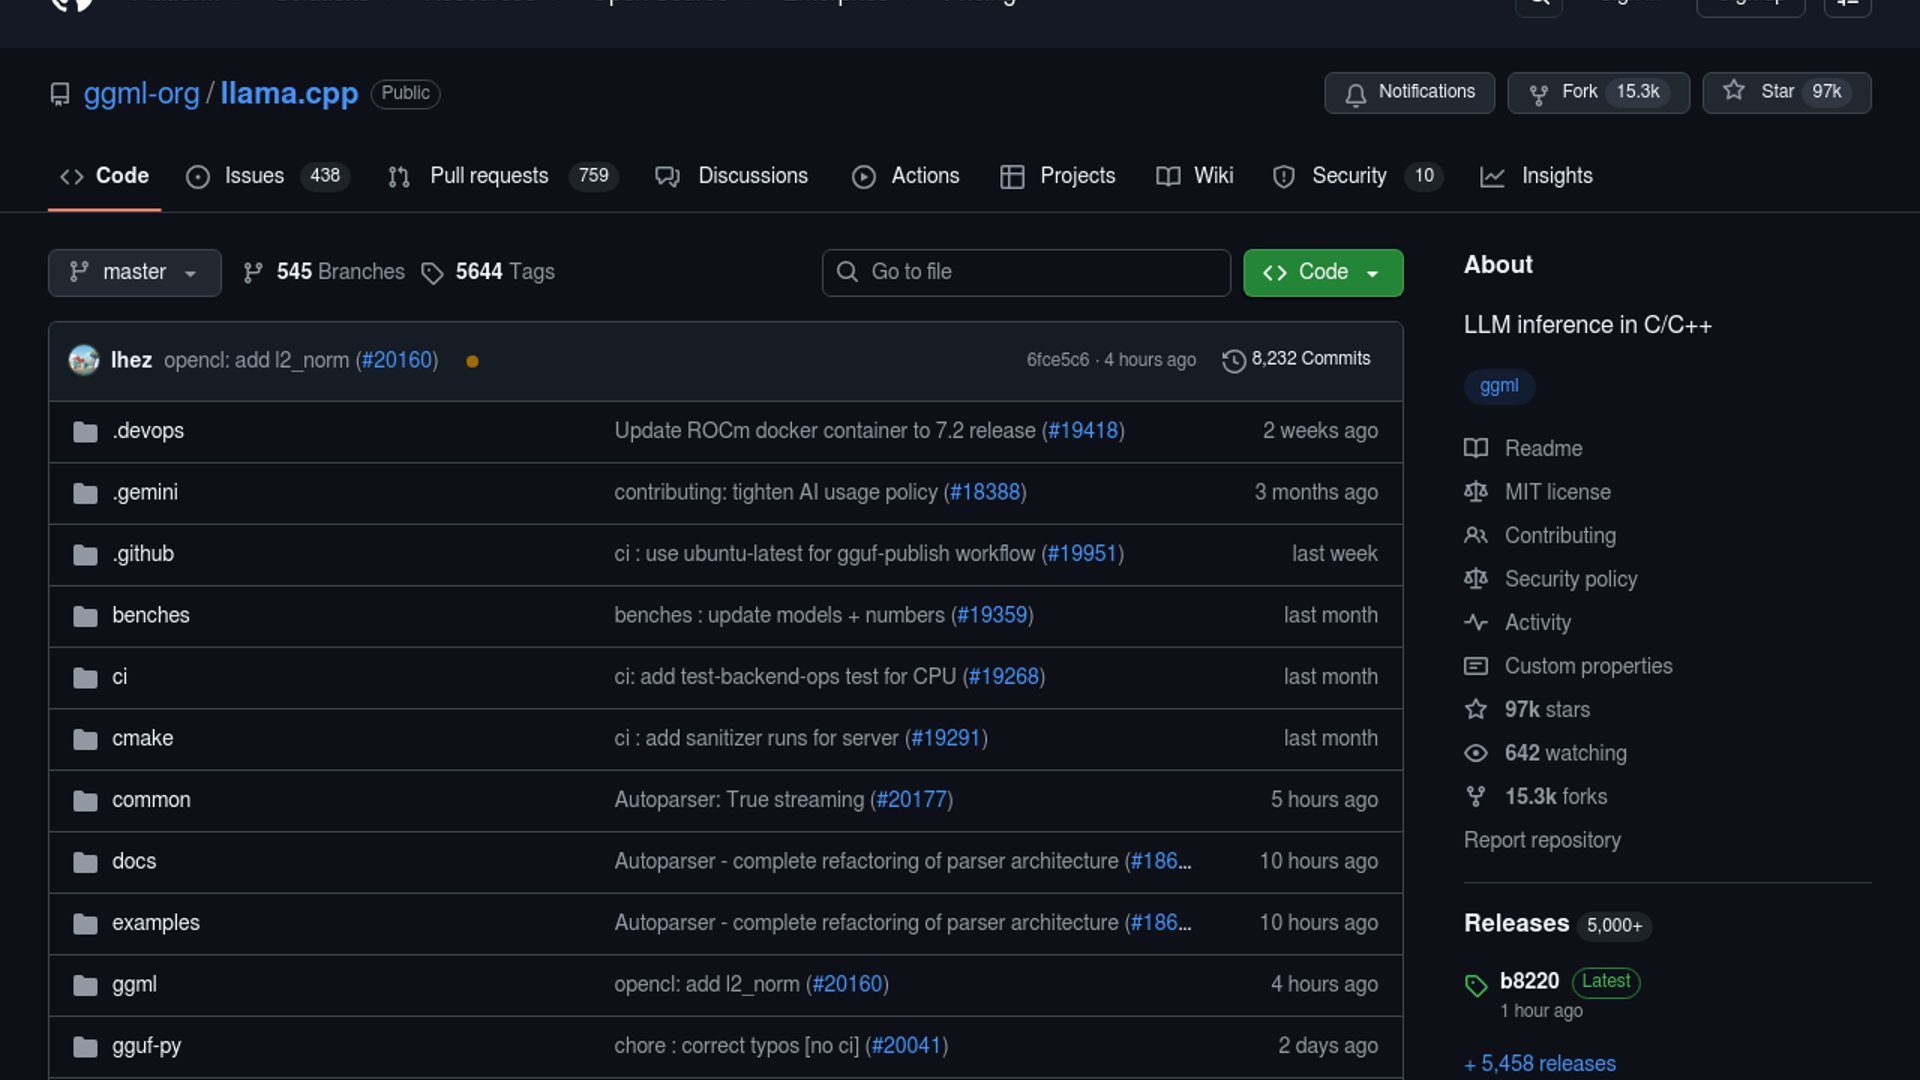This screenshot has height=1080, width=1920.
Task: Click the Star icon to star repository
Action: 1734,91
